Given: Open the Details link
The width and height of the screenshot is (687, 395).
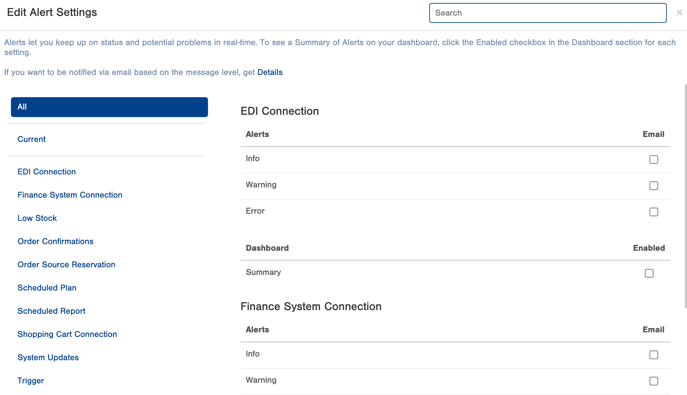Looking at the screenshot, I should 270,72.
